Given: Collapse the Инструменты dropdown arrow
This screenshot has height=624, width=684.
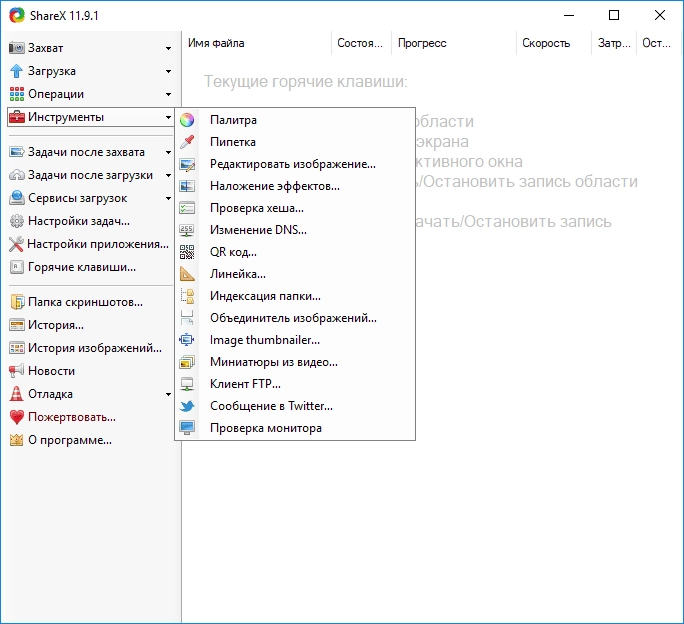Looking at the screenshot, I should coord(168,117).
